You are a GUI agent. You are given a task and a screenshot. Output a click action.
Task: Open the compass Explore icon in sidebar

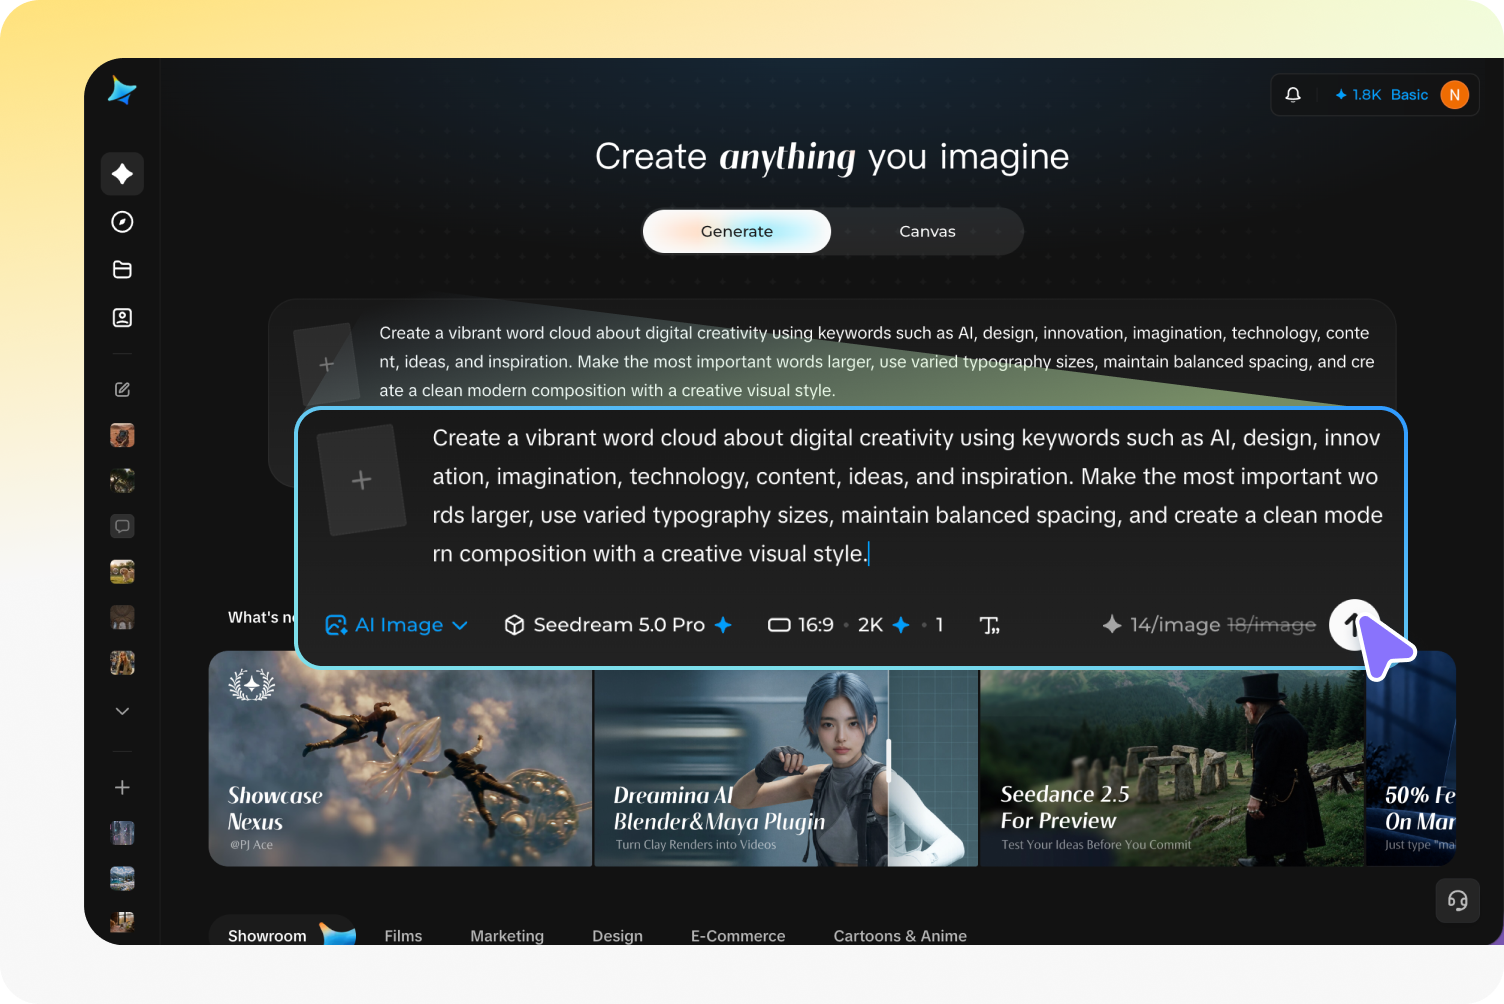click(x=122, y=222)
